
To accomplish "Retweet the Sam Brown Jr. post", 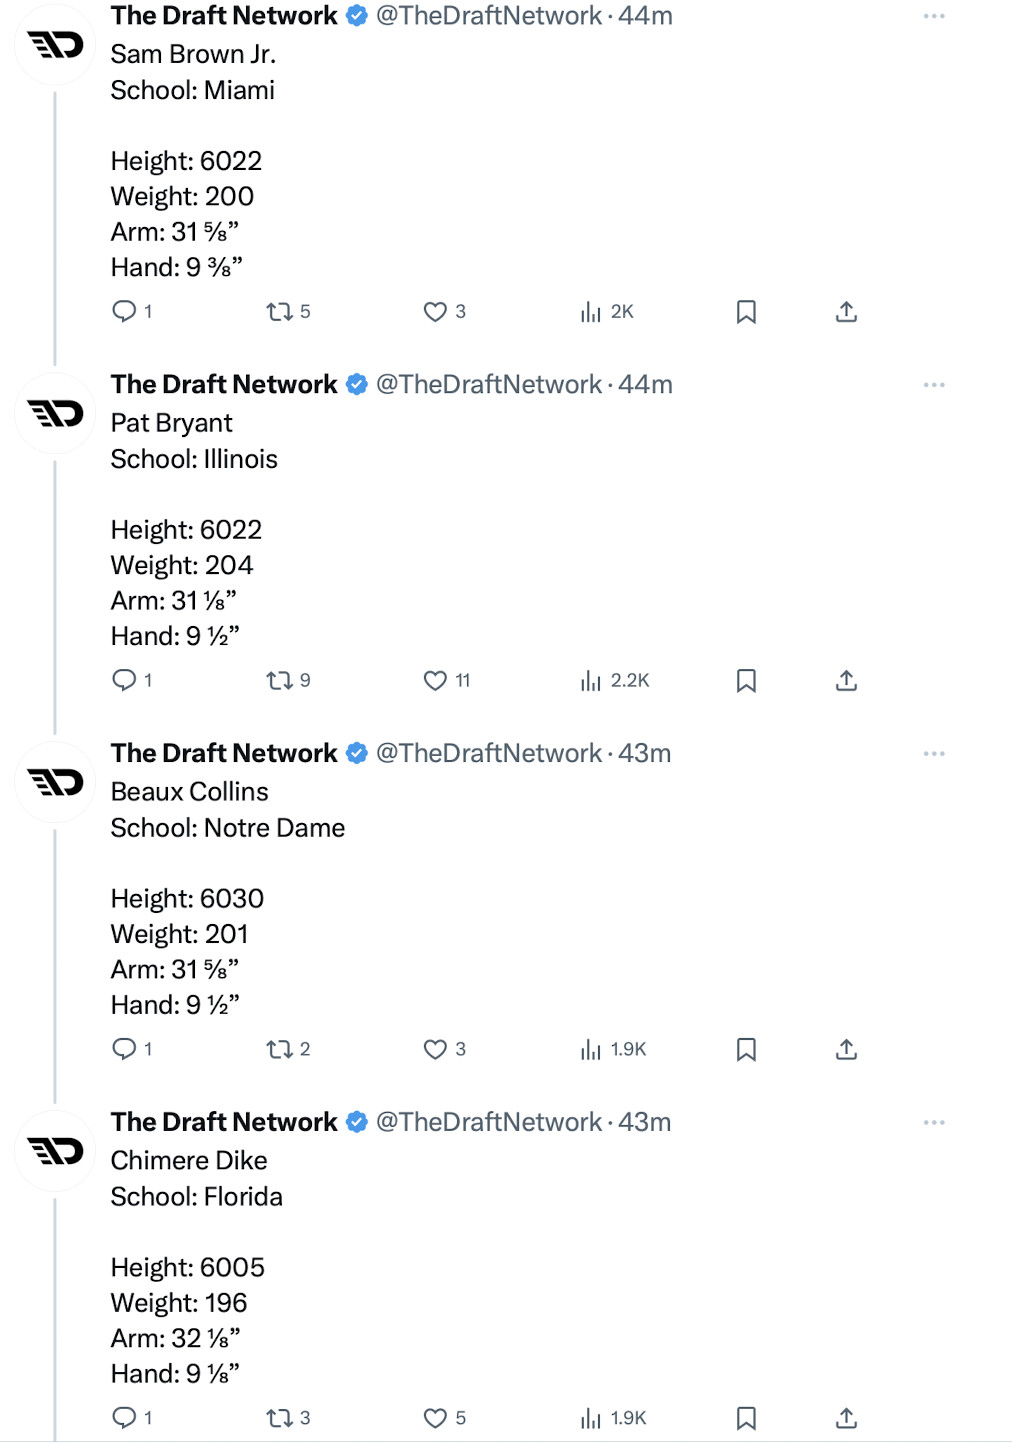I will click(280, 312).
